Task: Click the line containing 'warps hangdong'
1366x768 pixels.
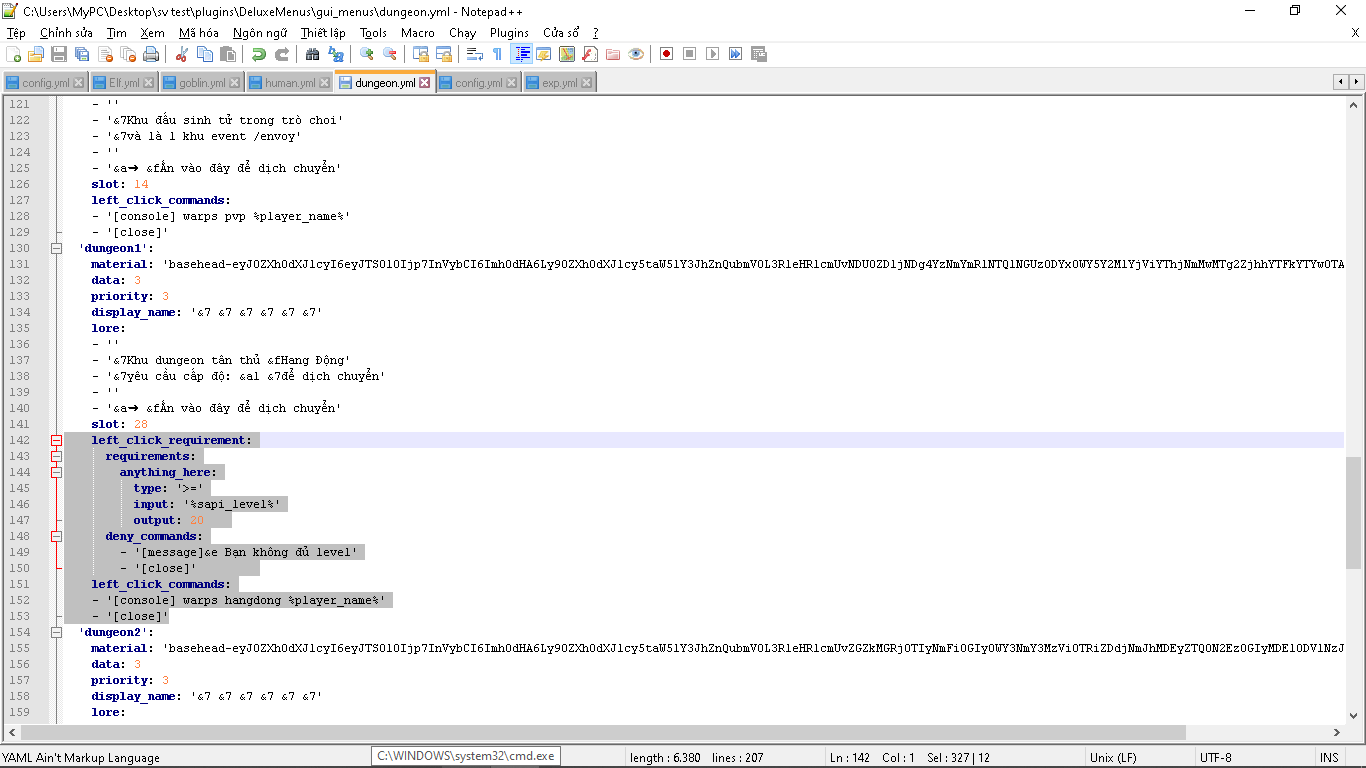Action: pyautogui.click(x=704, y=600)
